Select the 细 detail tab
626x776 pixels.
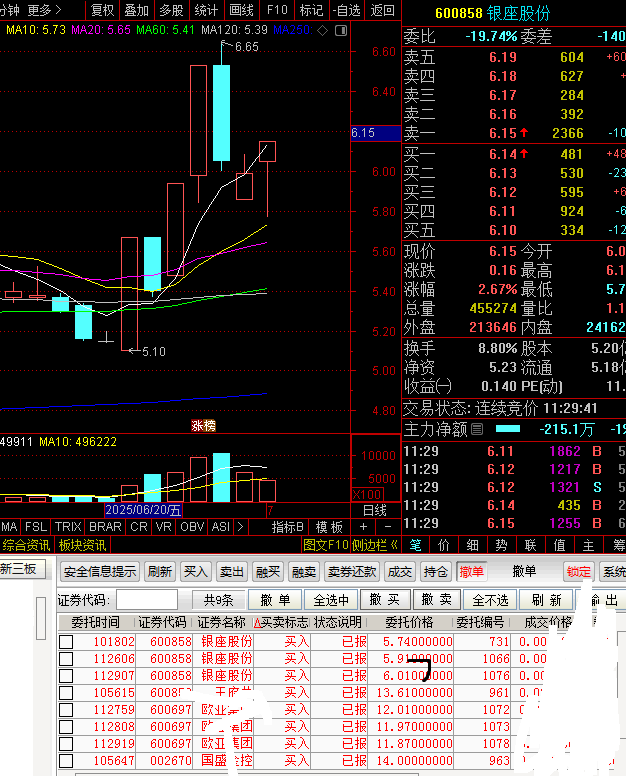[x=473, y=545]
